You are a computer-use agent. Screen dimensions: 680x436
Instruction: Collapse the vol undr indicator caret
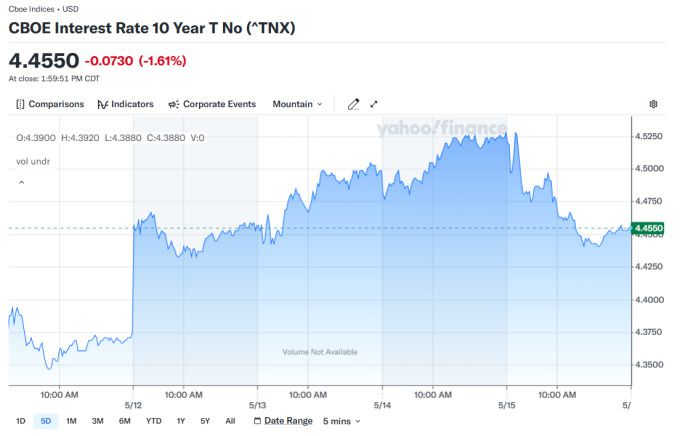coord(21,183)
